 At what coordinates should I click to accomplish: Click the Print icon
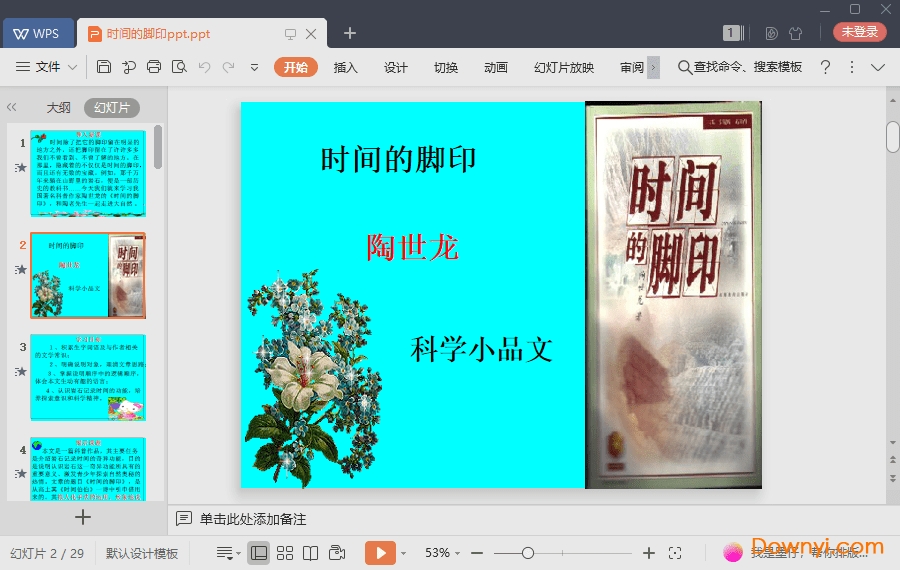coord(154,67)
